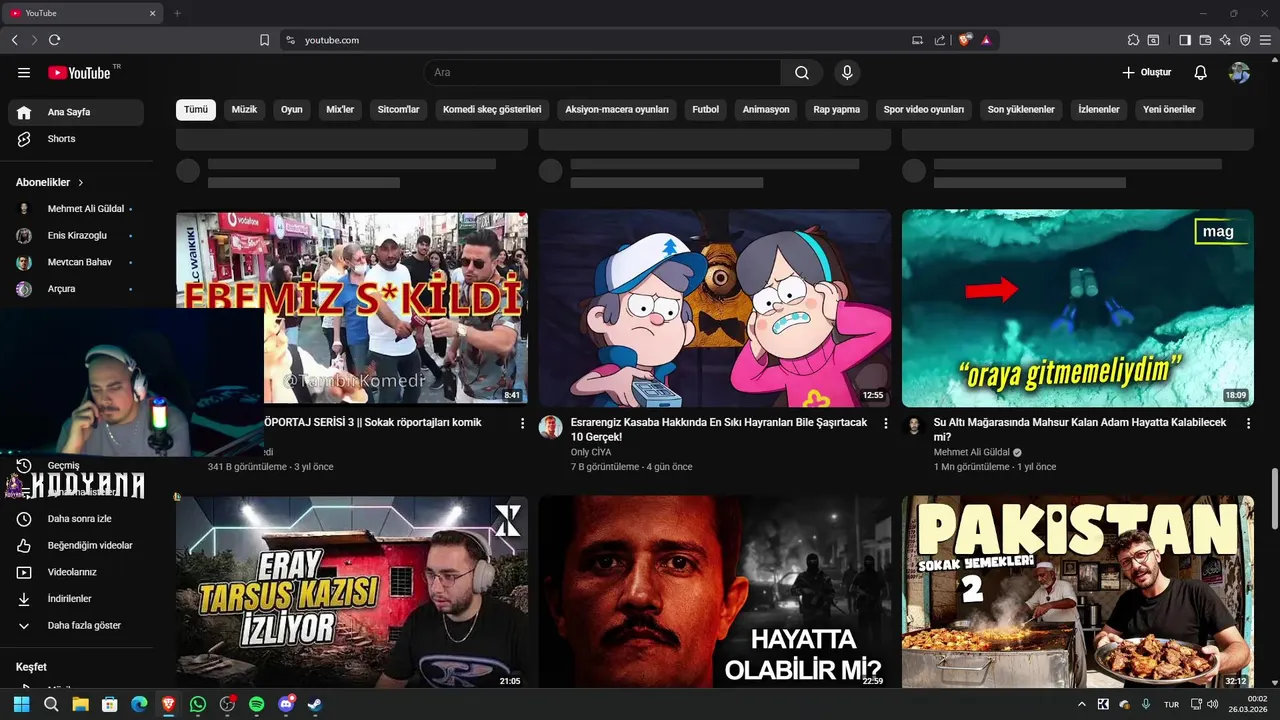Viewport: 1280px width, 720px height.
Task: Click the Esrarengiz Kasaba video title
Action: 719,430
